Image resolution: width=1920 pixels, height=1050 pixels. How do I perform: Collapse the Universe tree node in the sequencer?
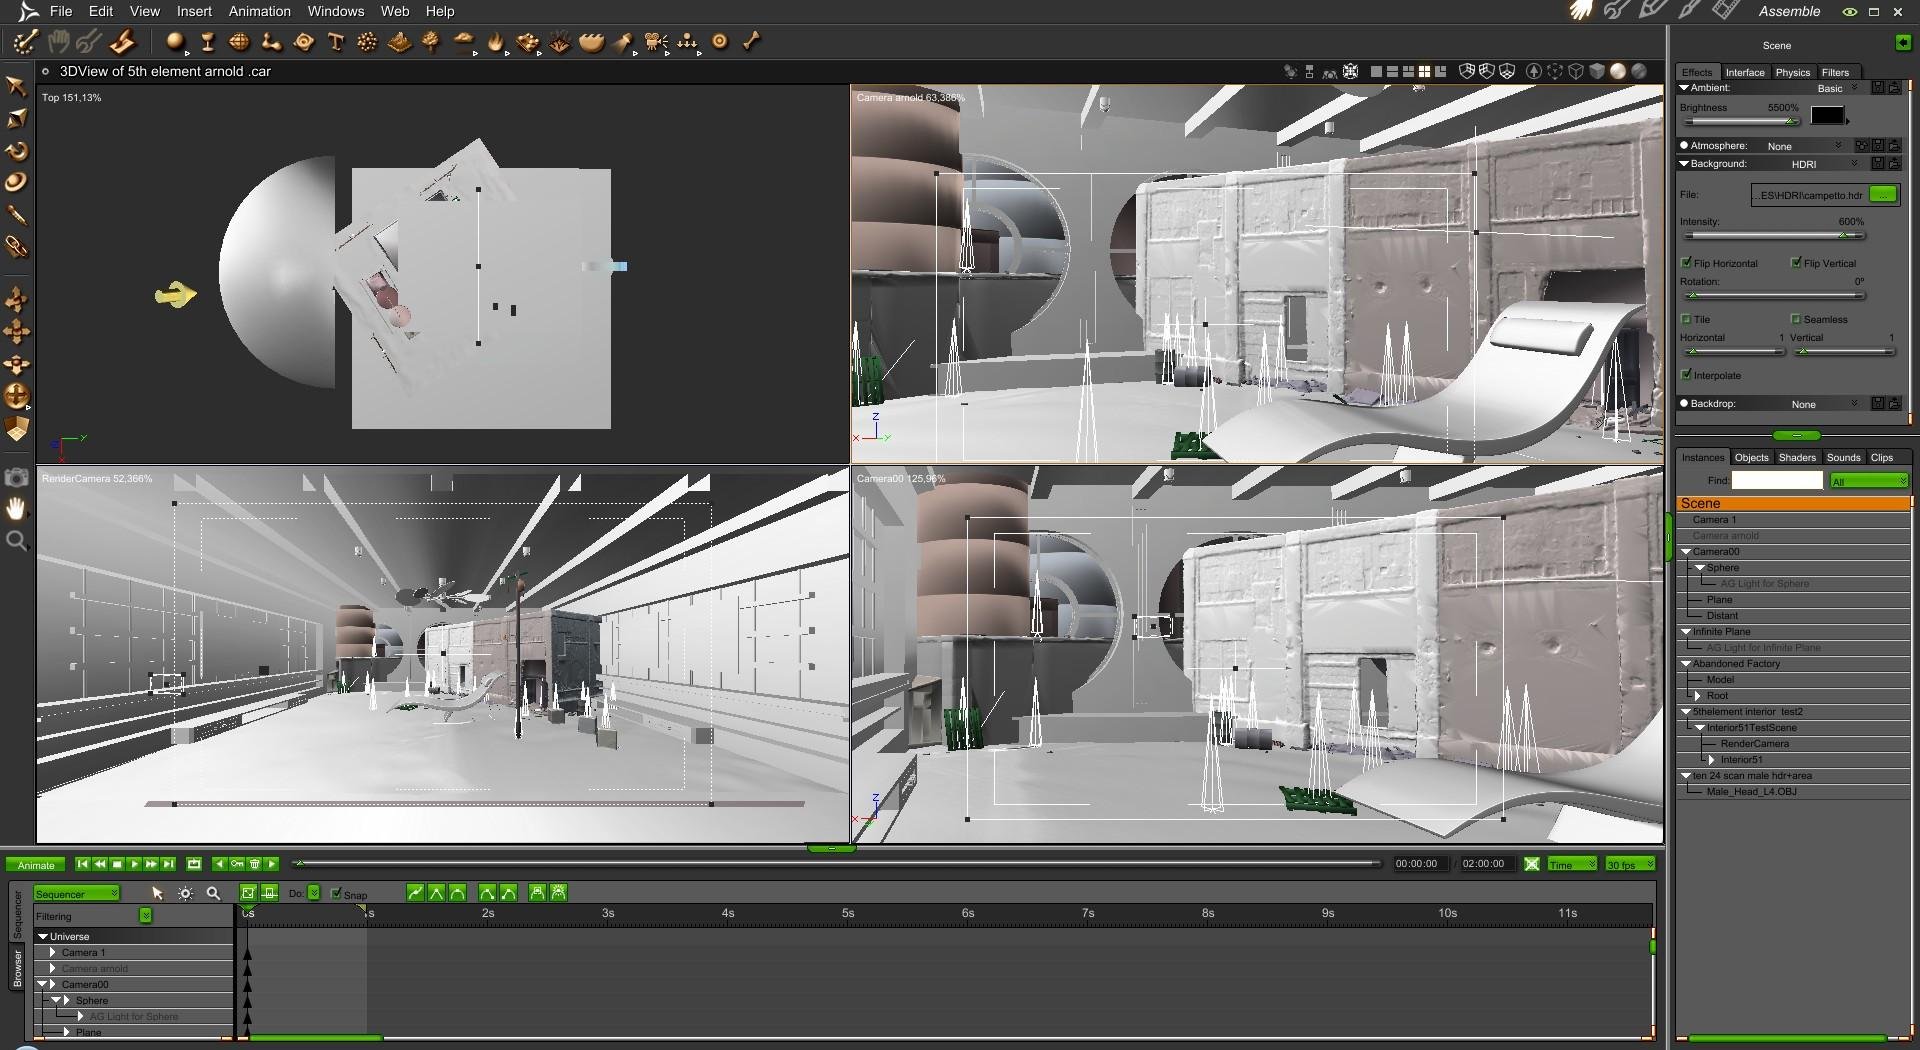[43, 937]
